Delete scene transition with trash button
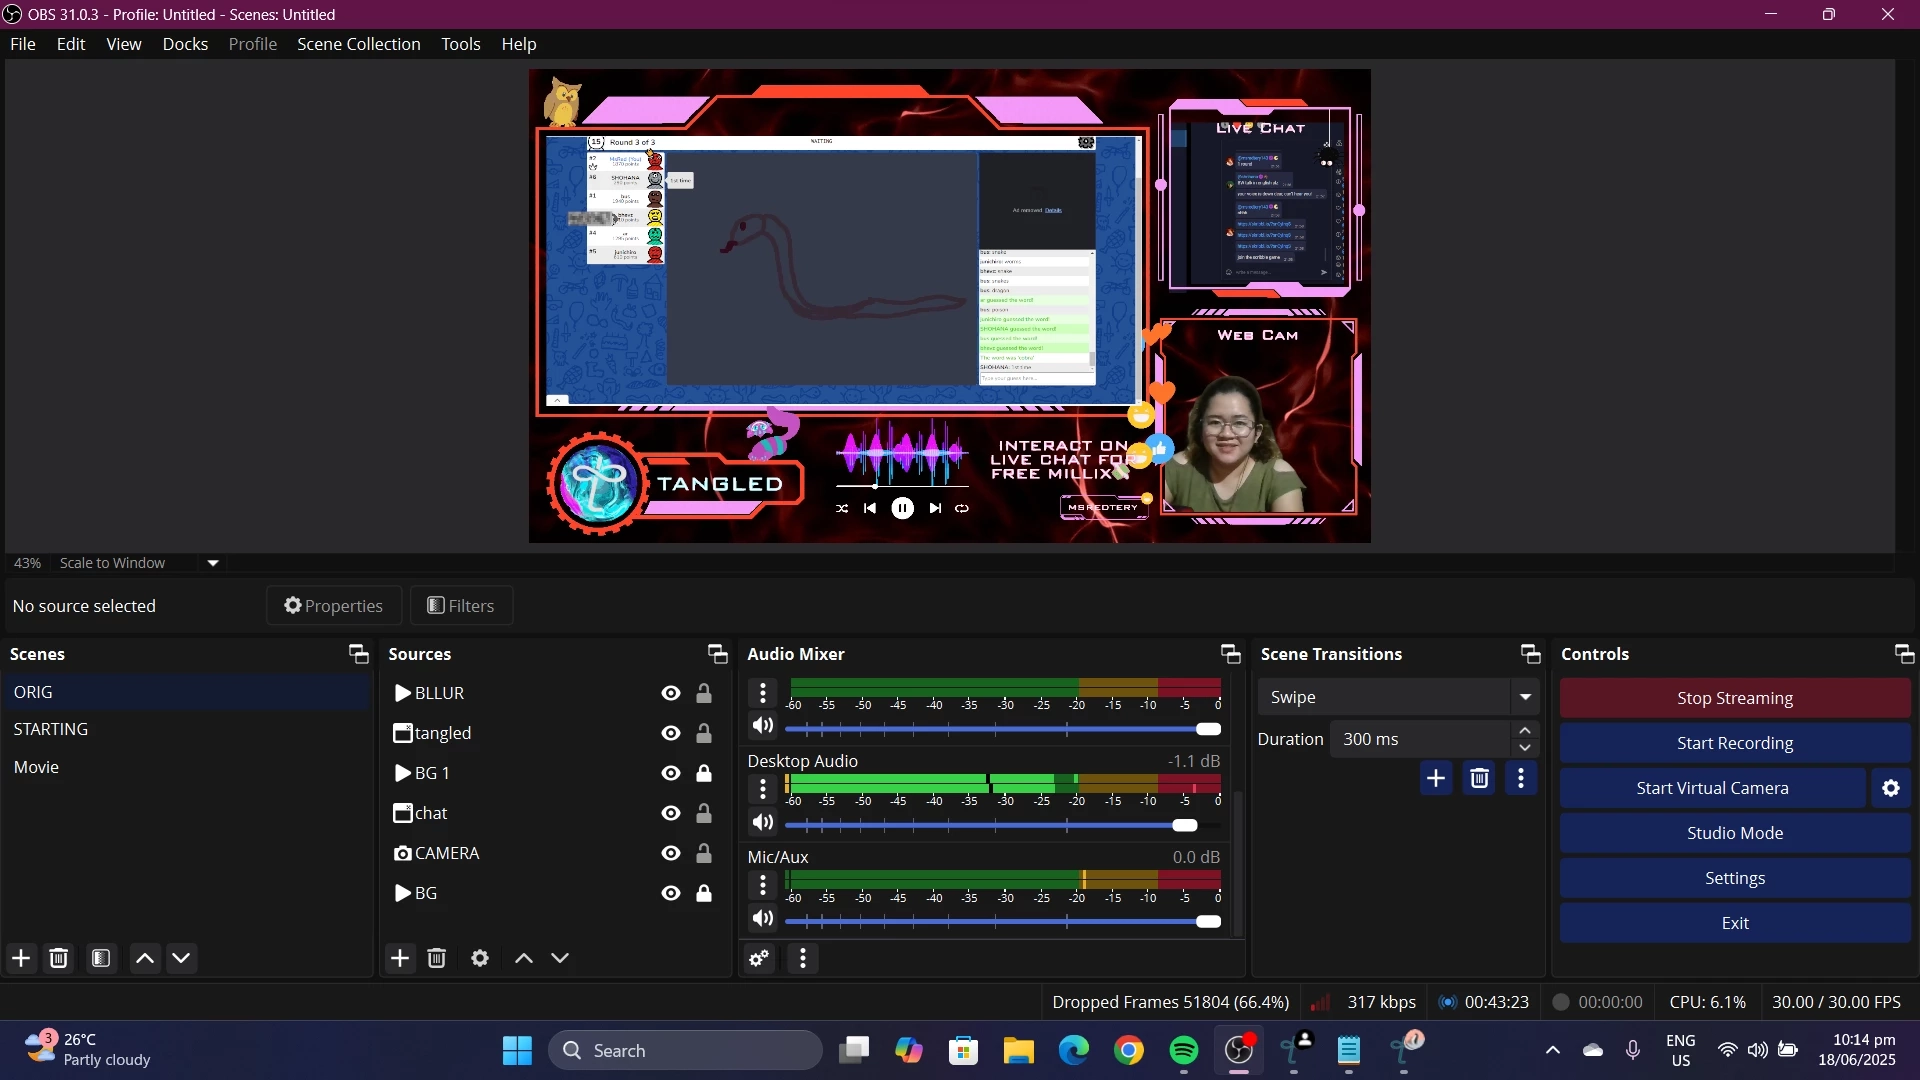This screenshot has height=1080, width=1920. [1480, 778]
